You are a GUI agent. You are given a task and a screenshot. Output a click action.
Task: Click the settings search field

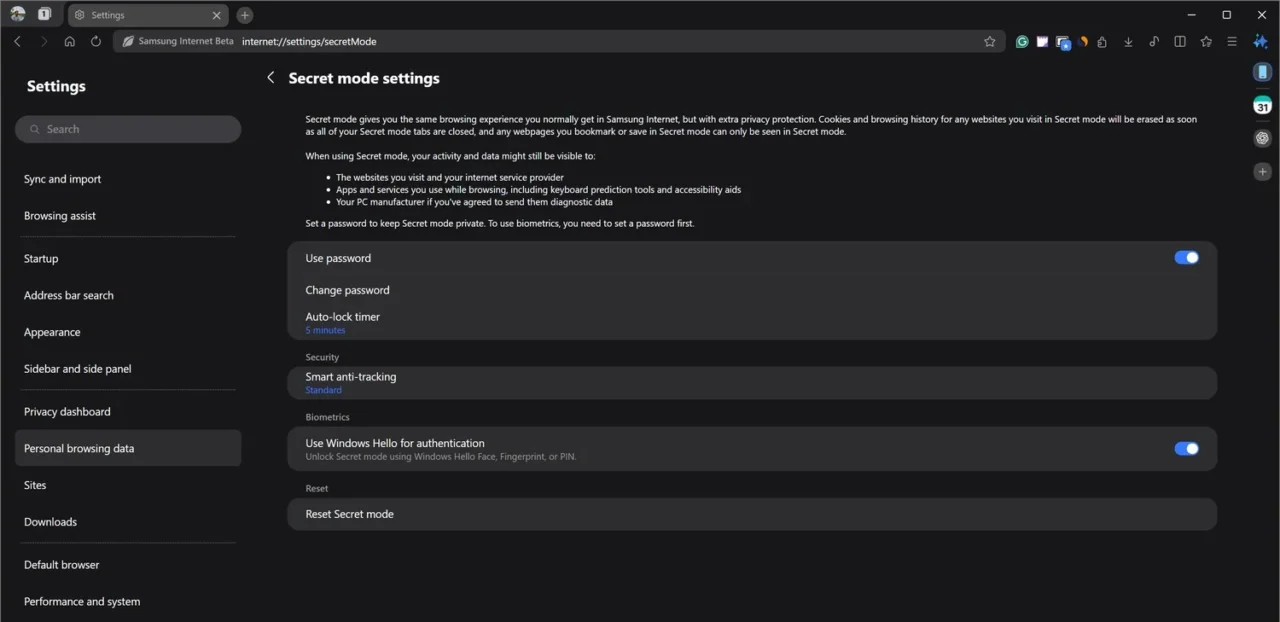[x=128, y=128]
